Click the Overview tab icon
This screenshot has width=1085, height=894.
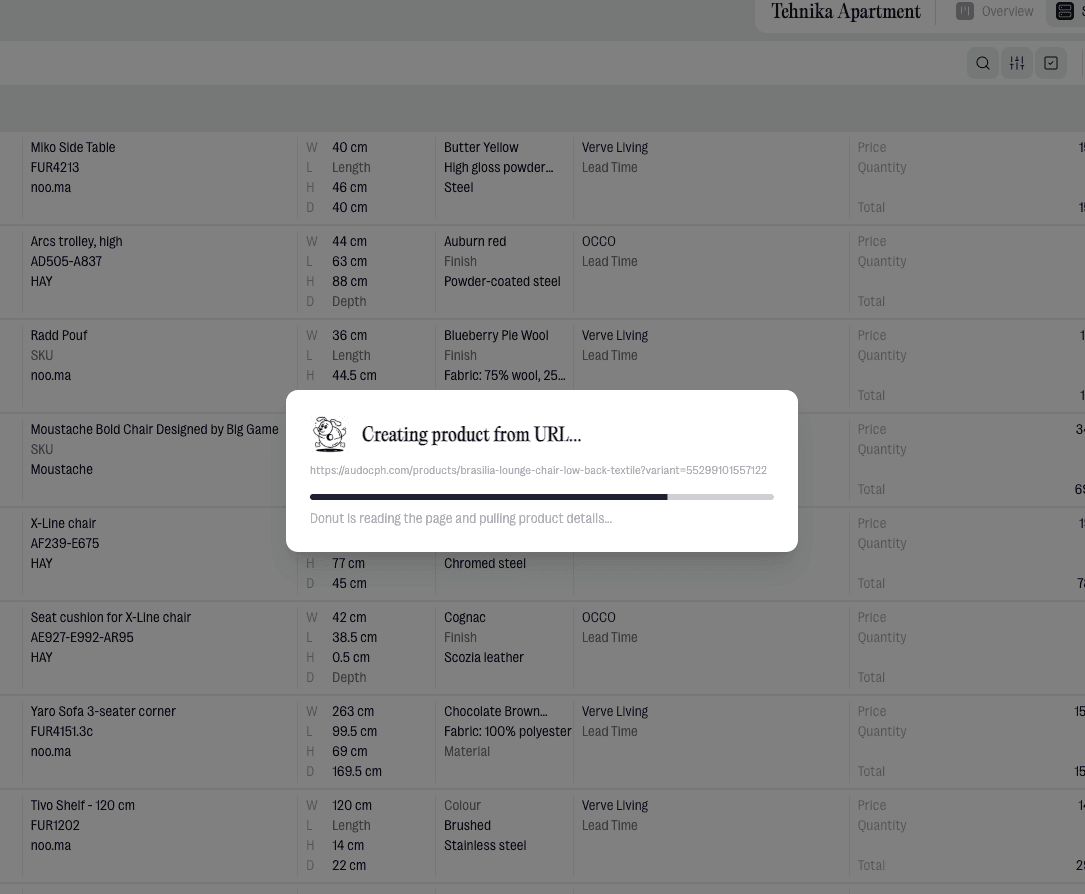(965, 11)
